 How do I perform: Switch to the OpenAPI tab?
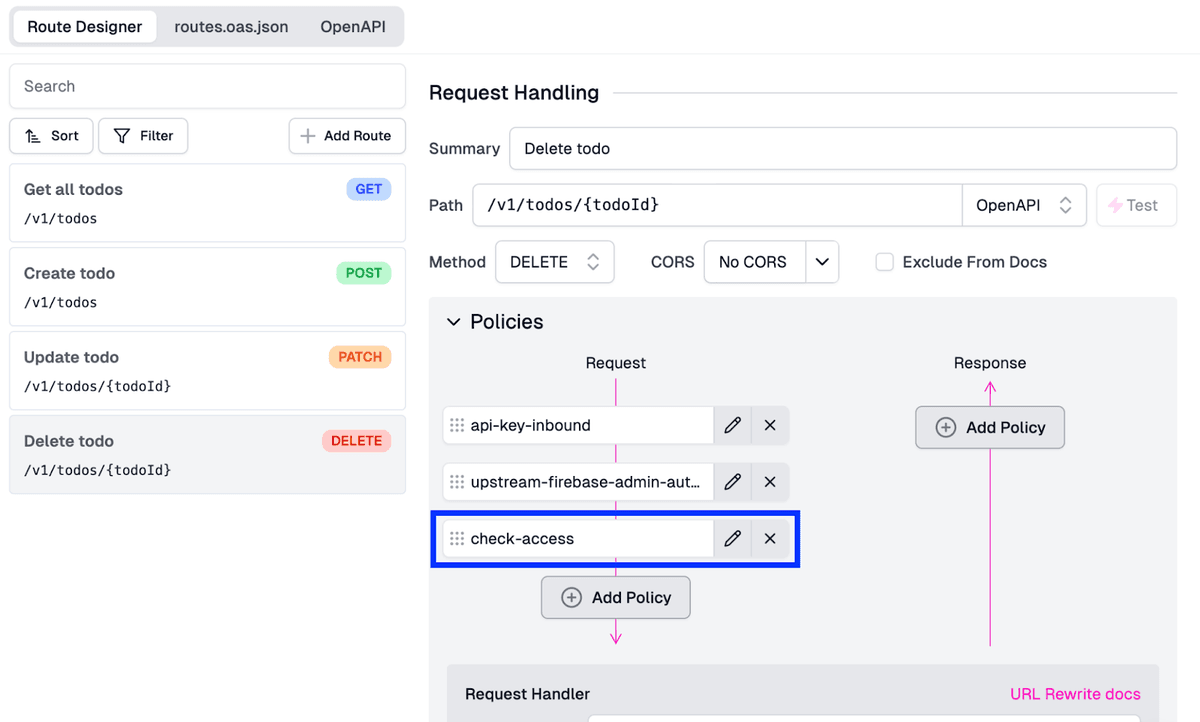(x=353, y=27)
